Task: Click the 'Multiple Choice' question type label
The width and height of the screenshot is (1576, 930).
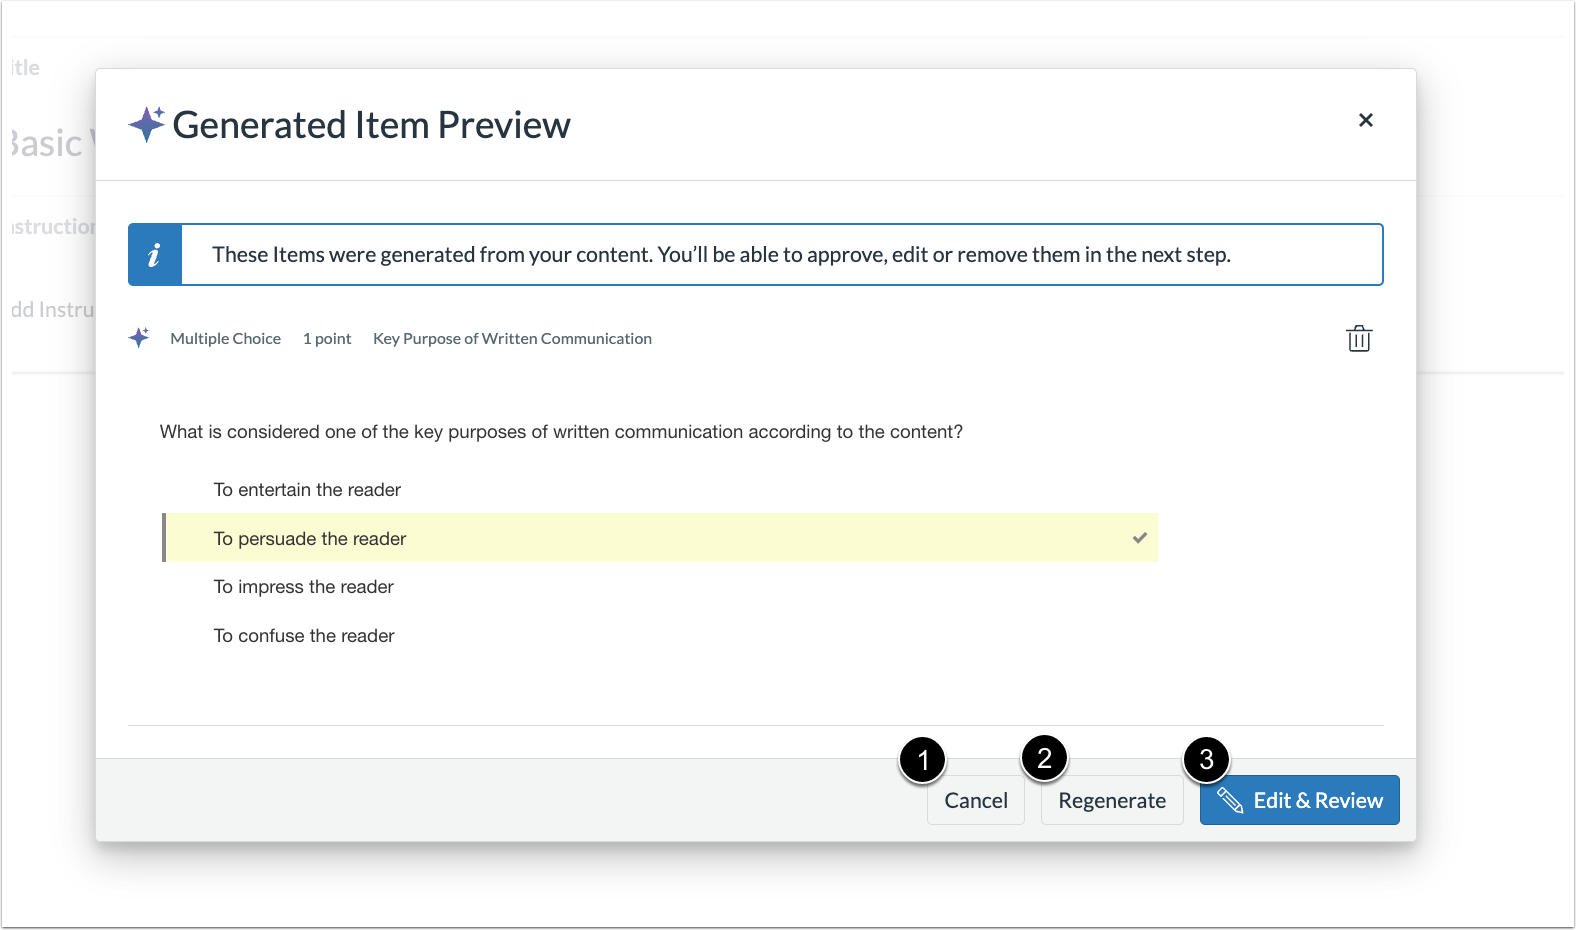Action: tap(225, 339)
